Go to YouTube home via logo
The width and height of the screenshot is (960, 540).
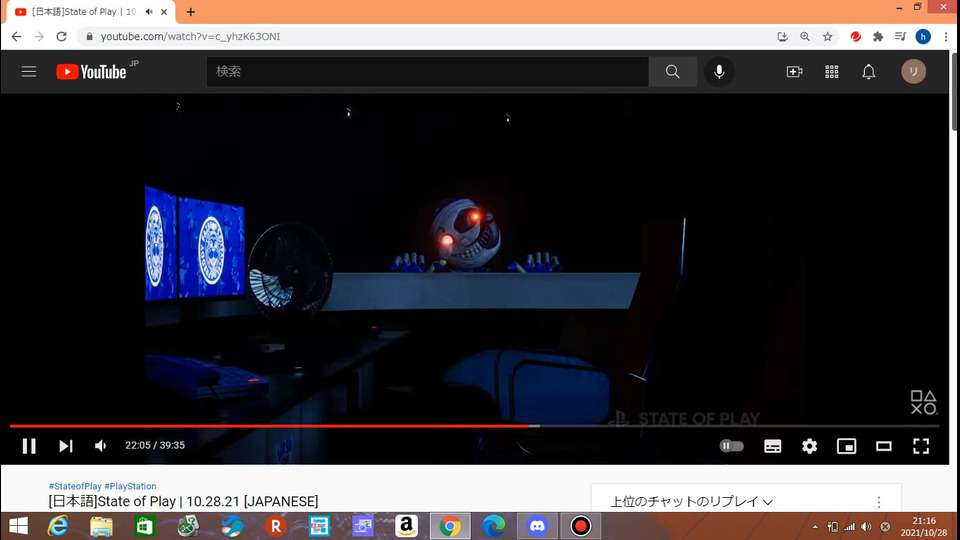tap(92, 72)
